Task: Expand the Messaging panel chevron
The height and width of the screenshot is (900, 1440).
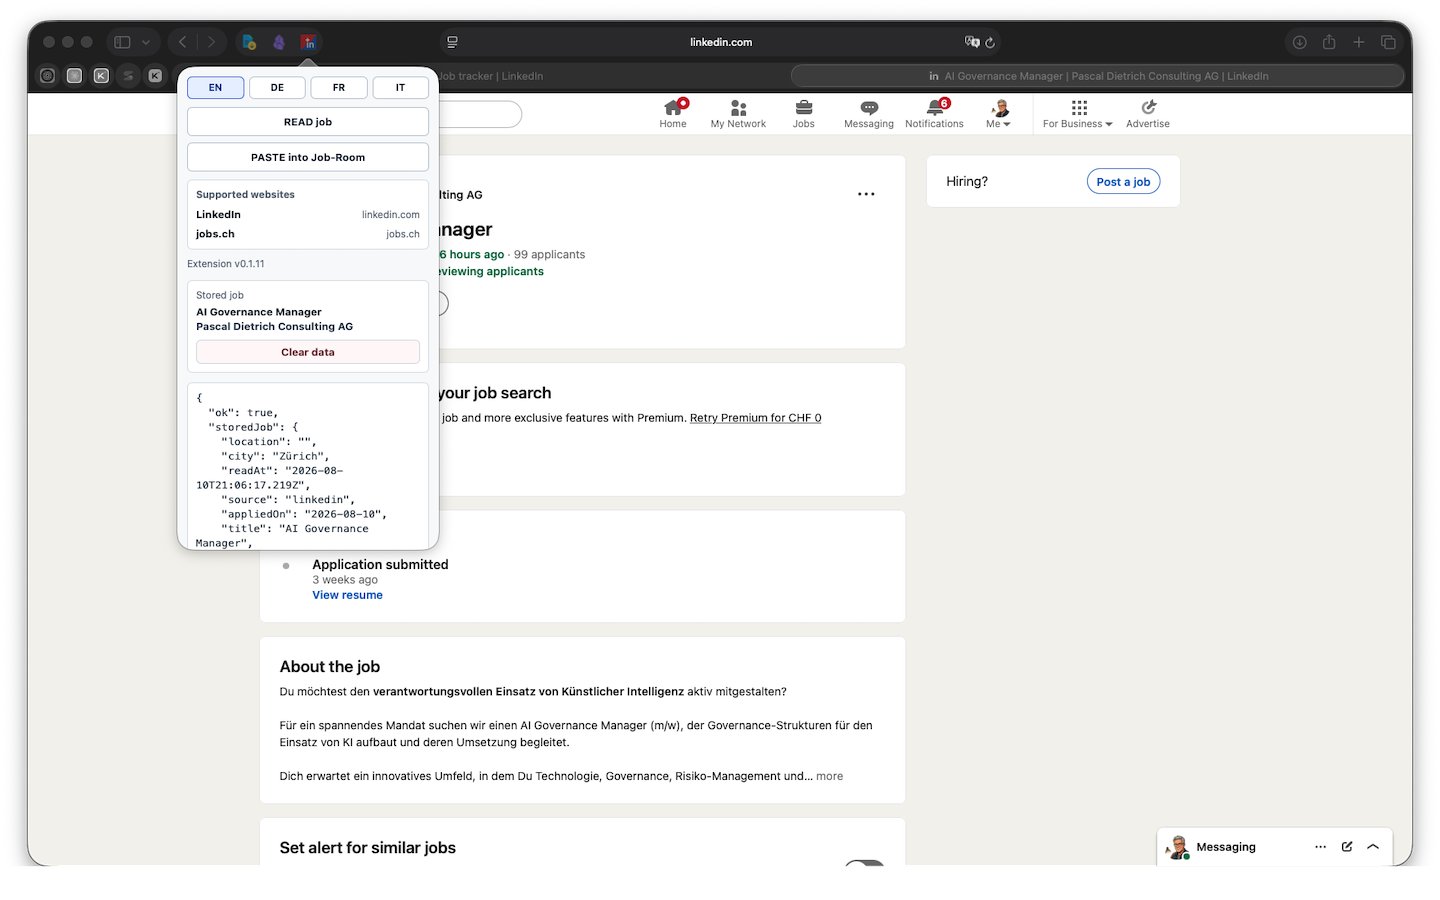Action: coord(1373,846)
